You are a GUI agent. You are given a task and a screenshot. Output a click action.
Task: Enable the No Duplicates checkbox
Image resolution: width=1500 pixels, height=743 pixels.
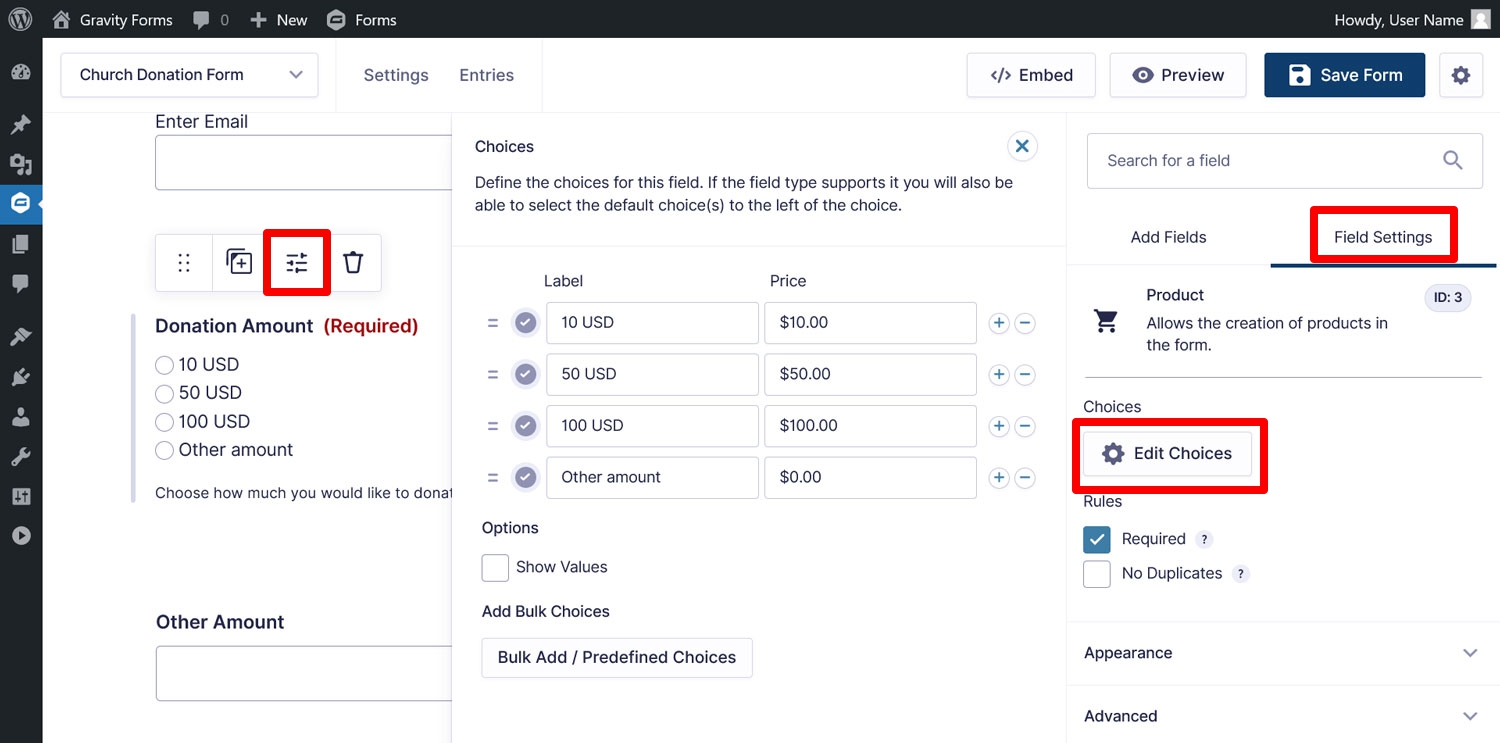point(1097,574)
